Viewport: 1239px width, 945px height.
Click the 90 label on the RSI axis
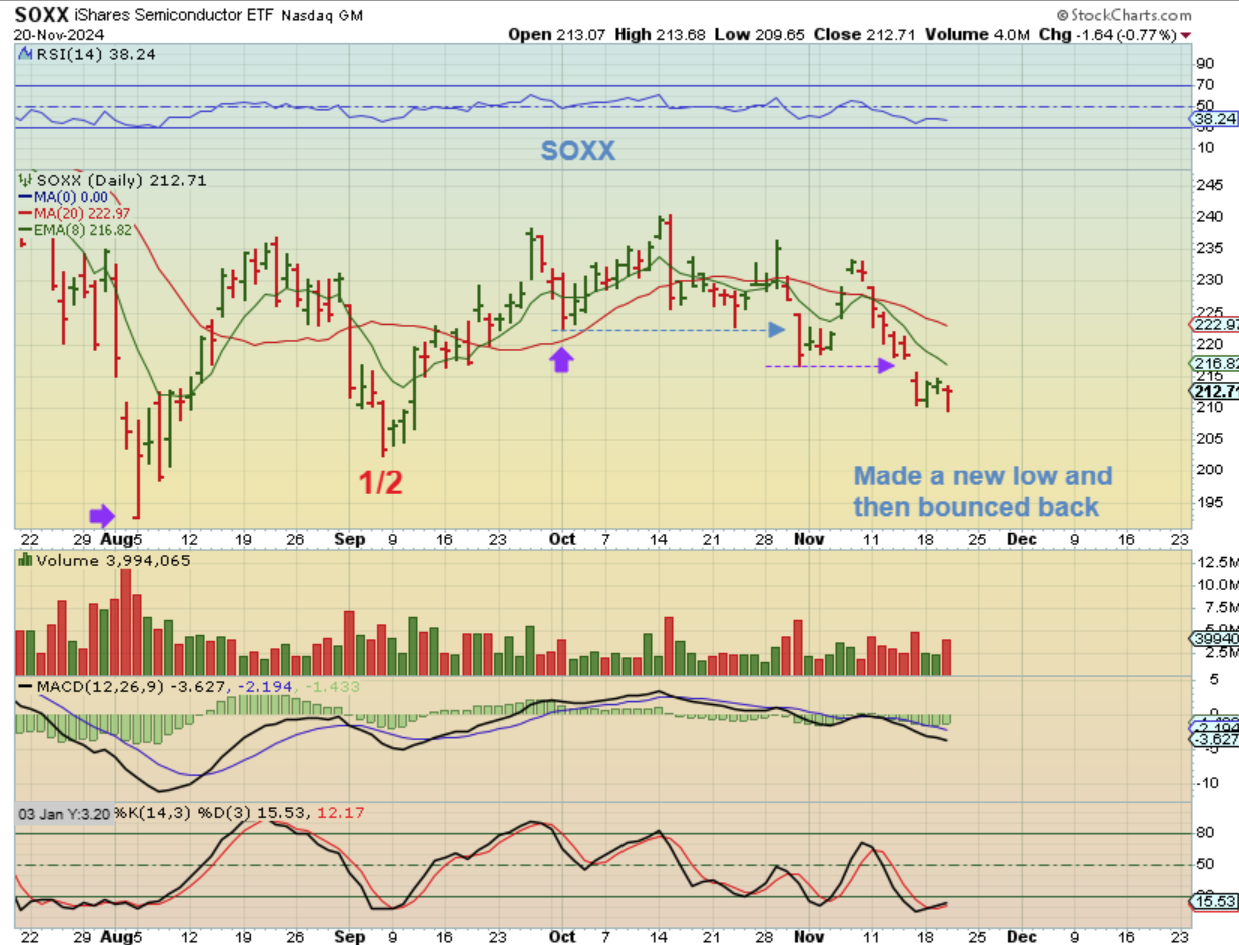(1206, 64)
